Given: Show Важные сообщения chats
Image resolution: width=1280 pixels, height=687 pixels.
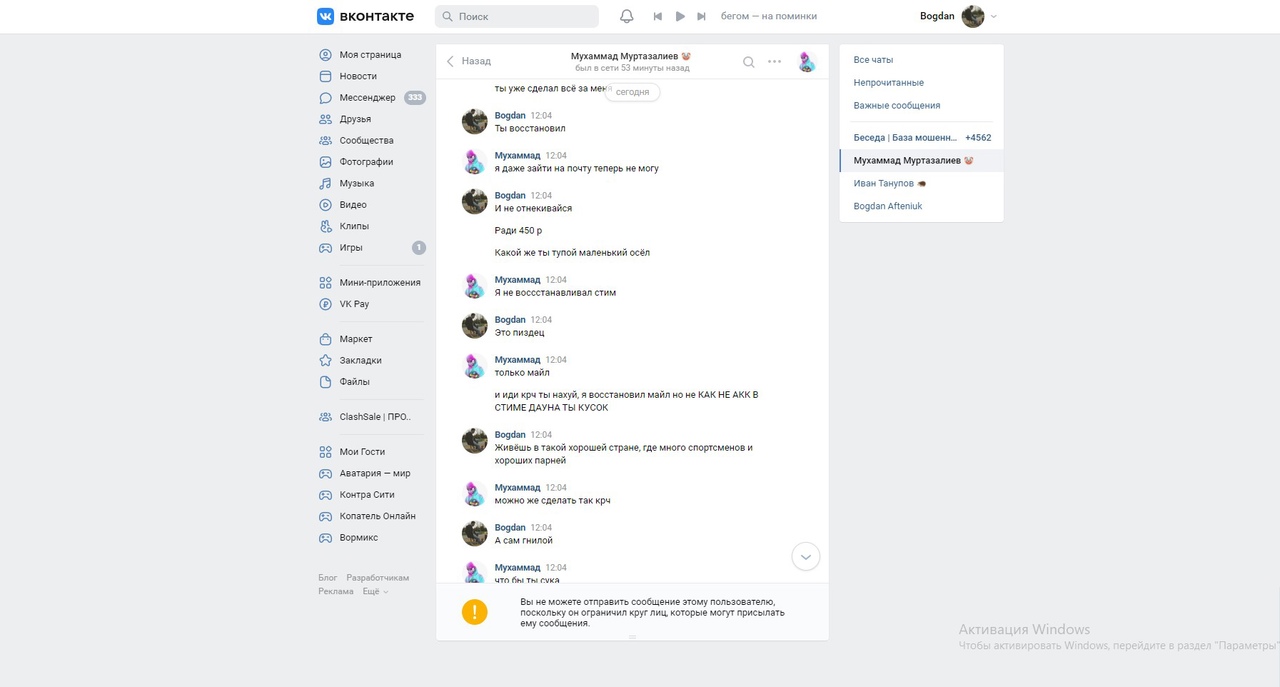Looking at the screenshot, I should 896,105.
